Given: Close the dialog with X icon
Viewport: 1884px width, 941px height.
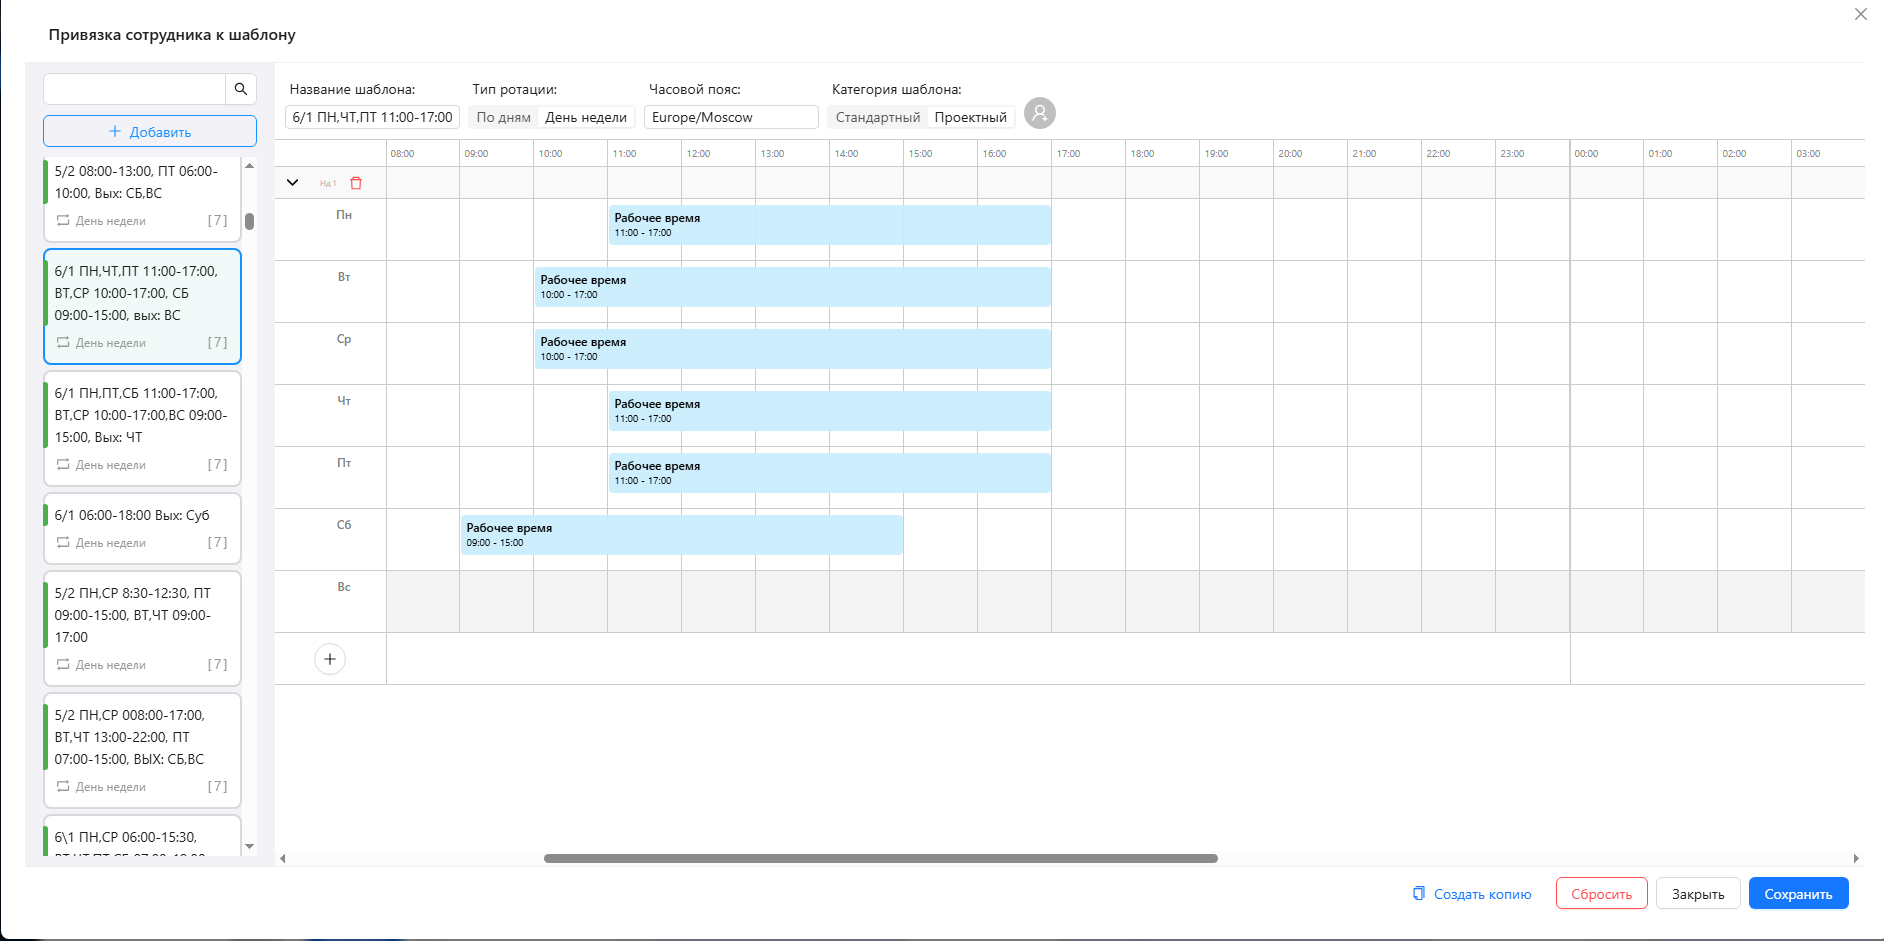Looking at the screenshot, I should click(1861, 14).
